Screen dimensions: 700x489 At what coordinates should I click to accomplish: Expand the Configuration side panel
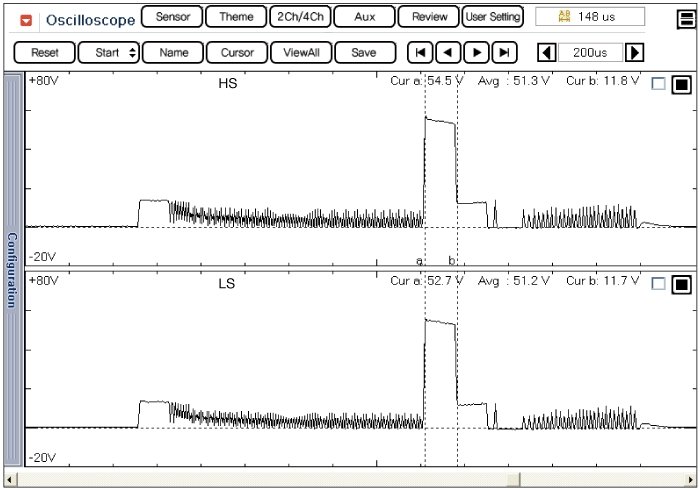[12, 270]
